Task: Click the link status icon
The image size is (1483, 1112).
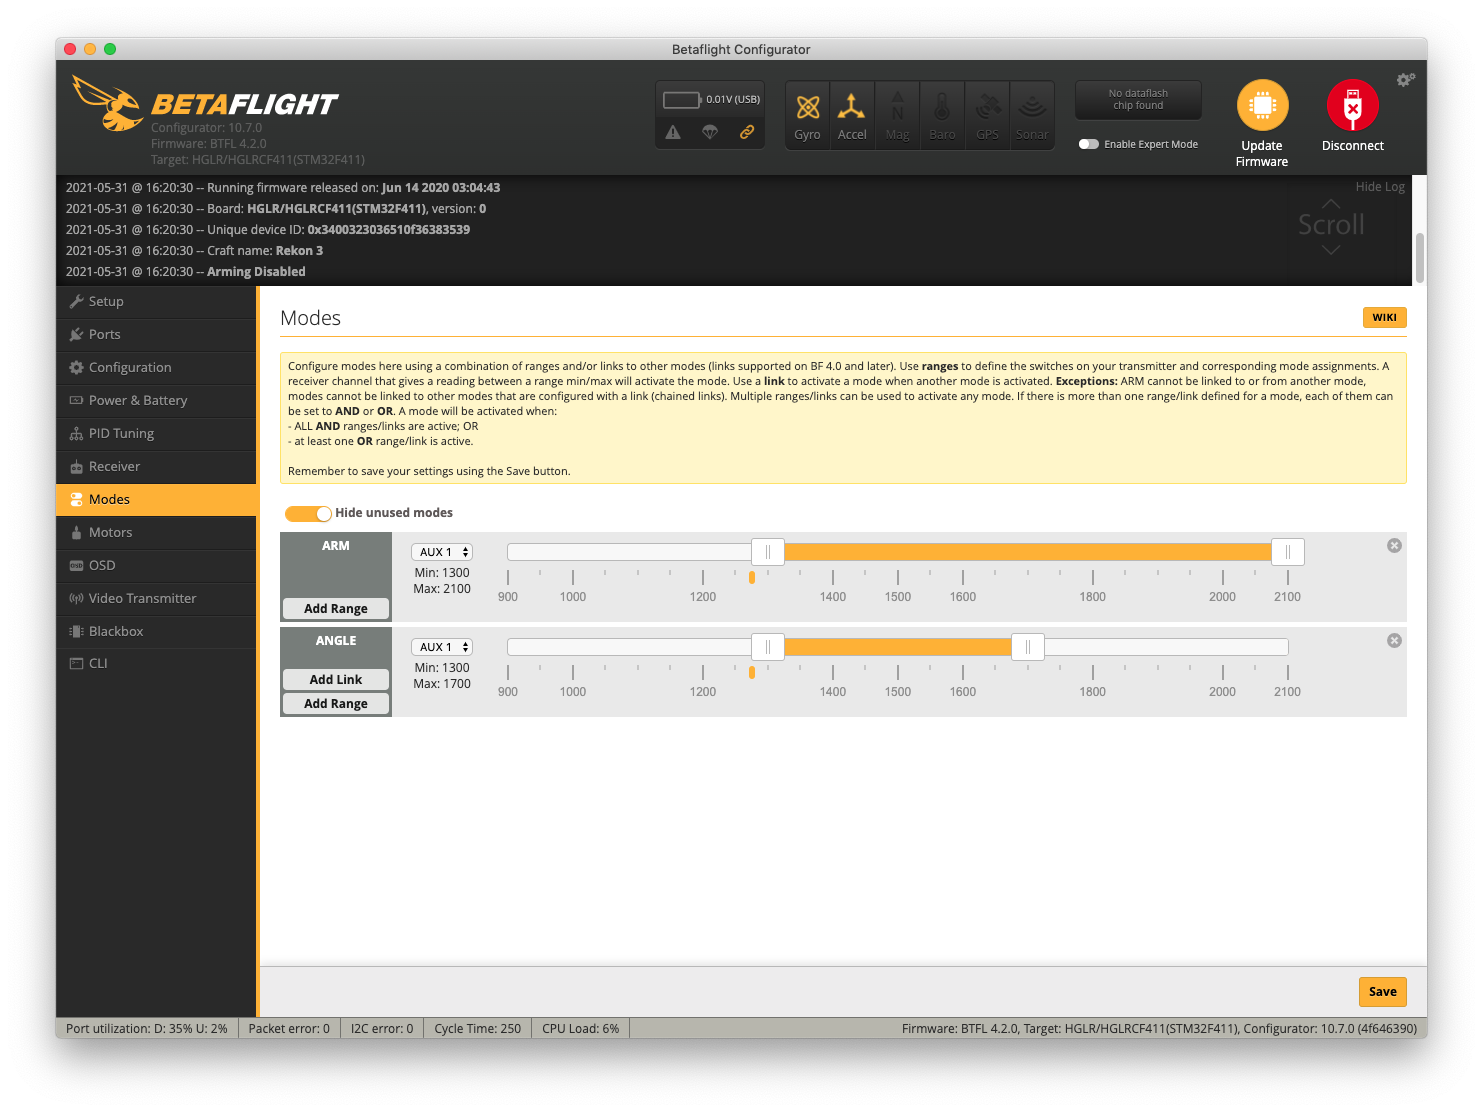Action: (x=746, y=132)
